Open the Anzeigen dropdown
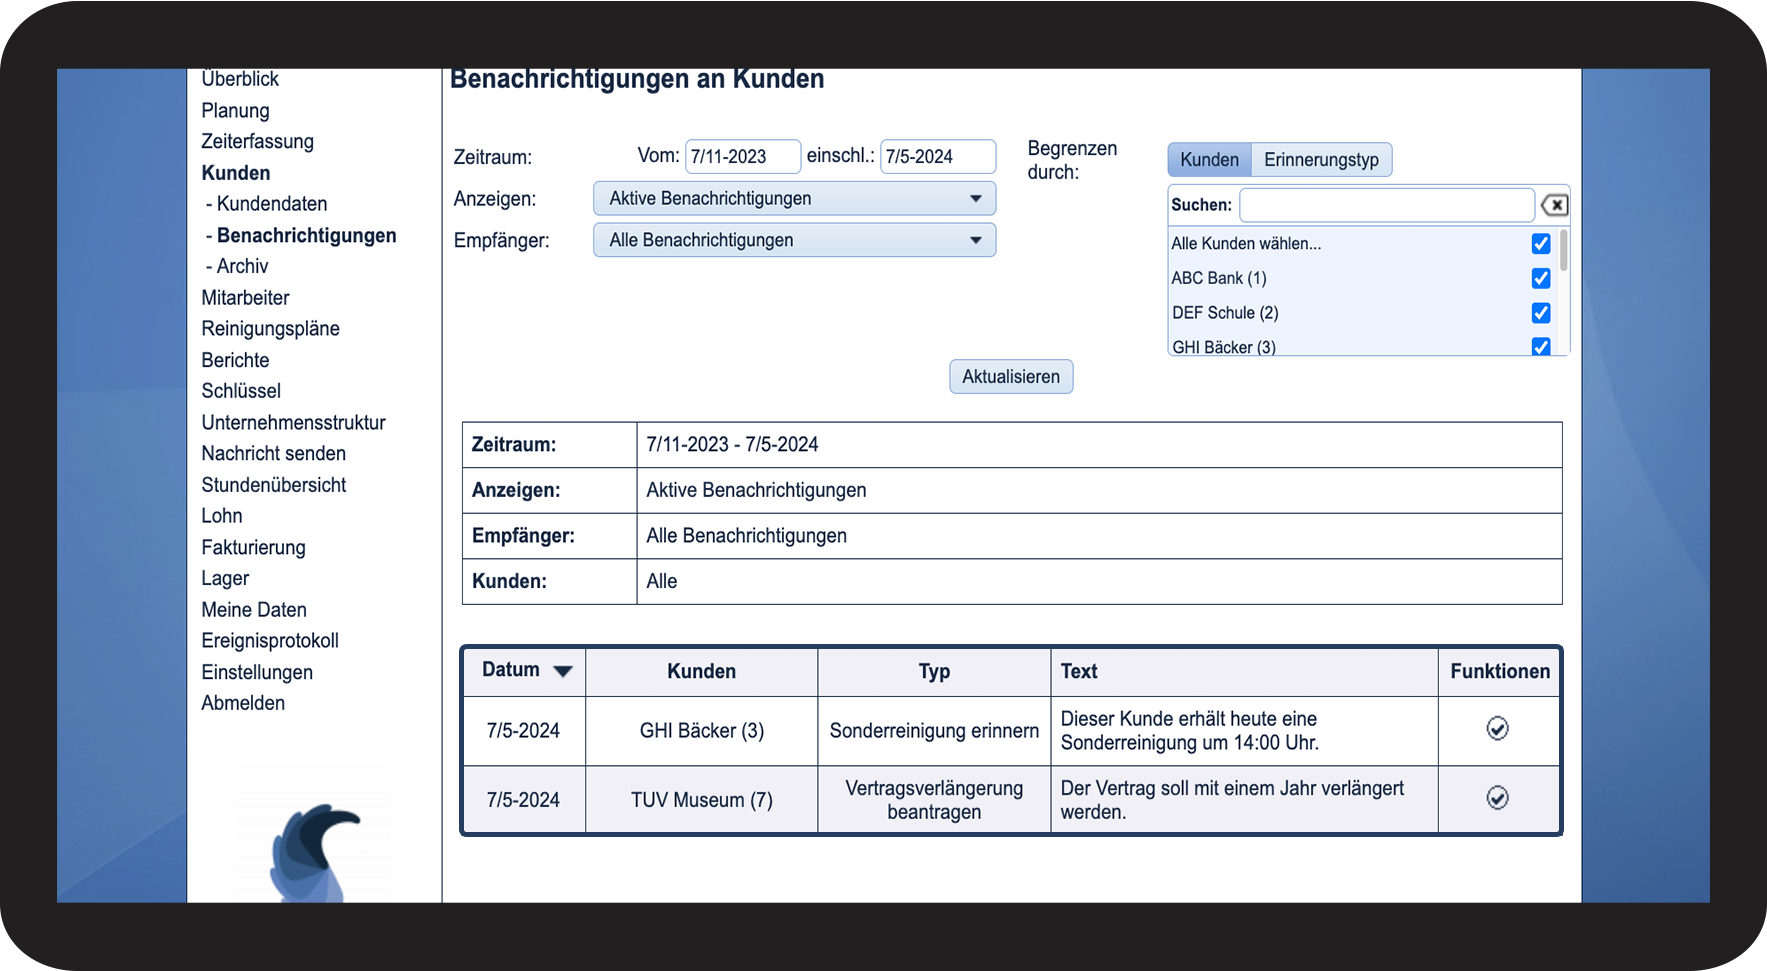 [x=794, y=198]
